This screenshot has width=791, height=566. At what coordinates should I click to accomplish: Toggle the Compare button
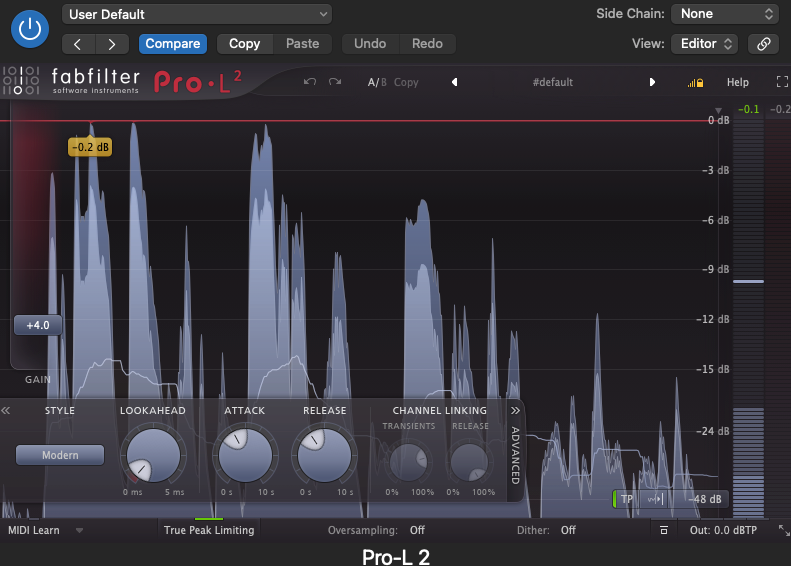pos(173,44)
